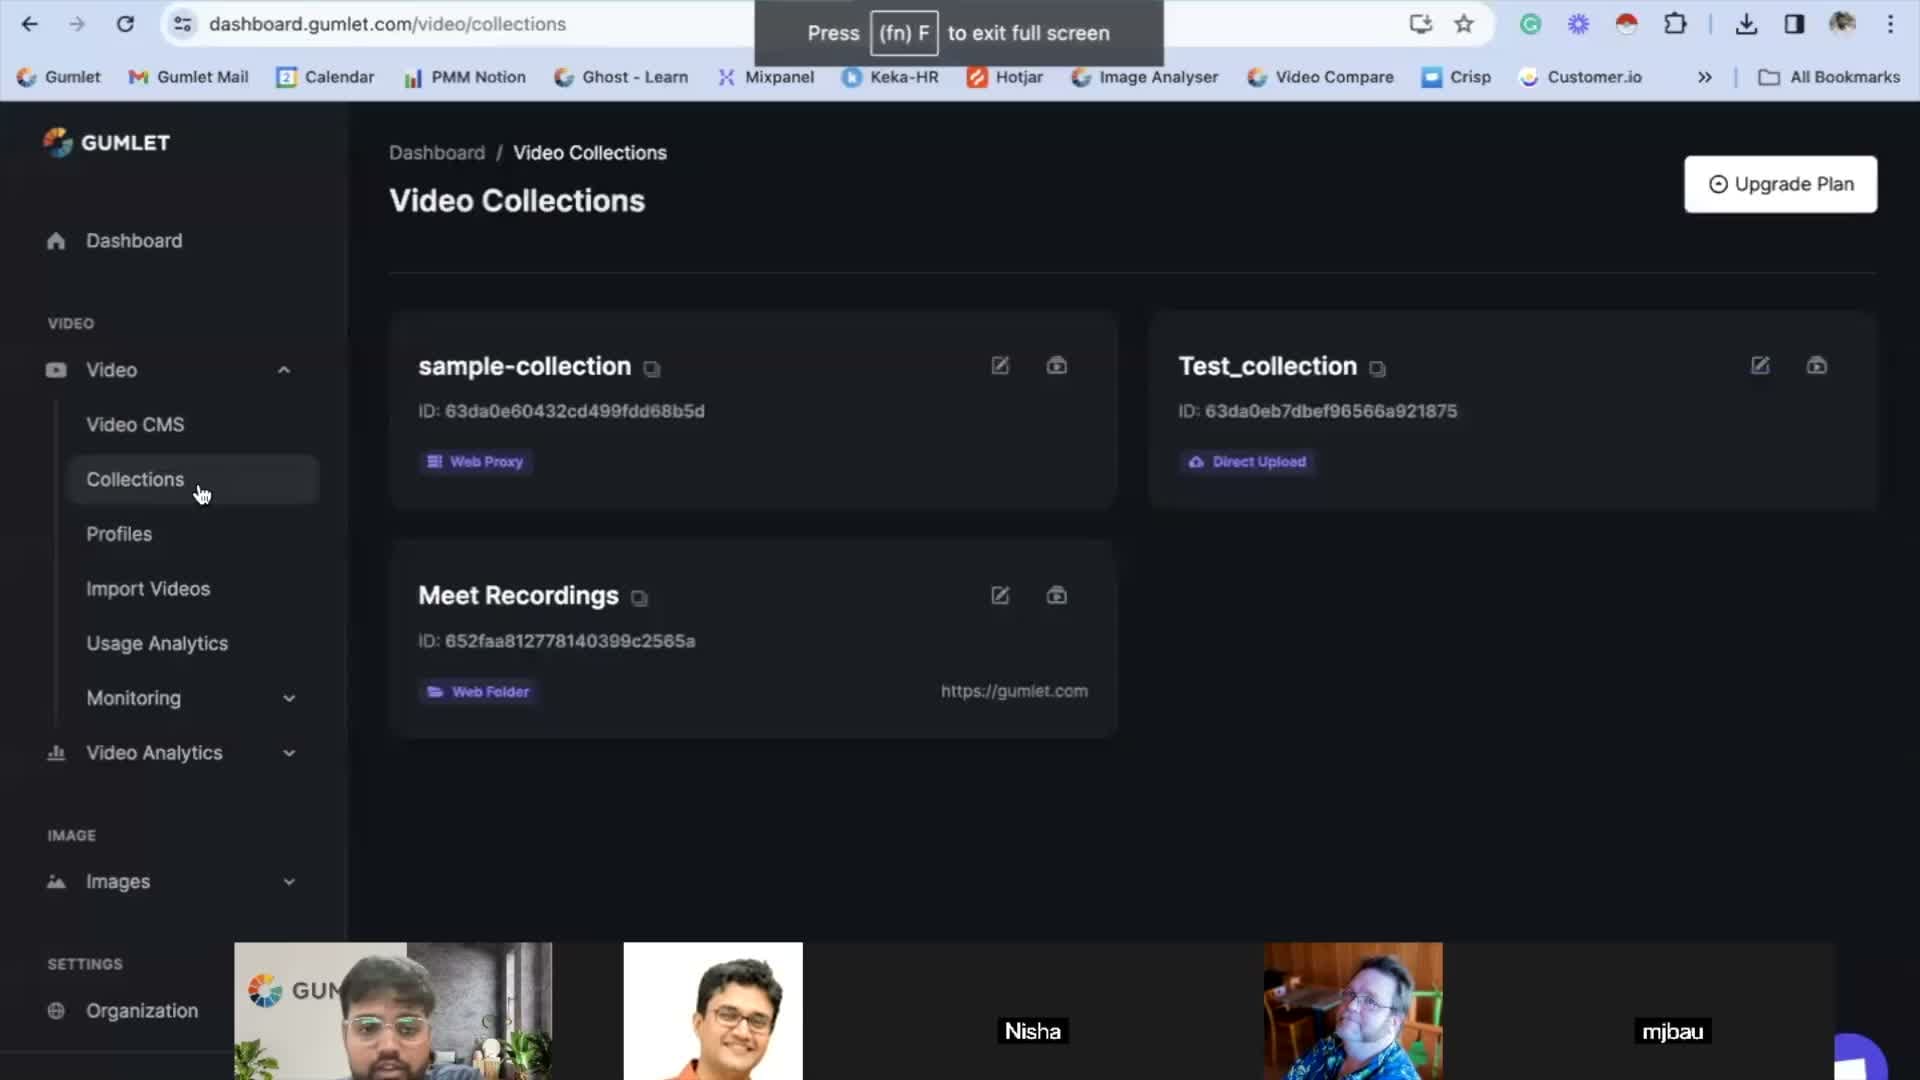
Task: Click the Upgrade Plan button
Action: point(1780,184)
